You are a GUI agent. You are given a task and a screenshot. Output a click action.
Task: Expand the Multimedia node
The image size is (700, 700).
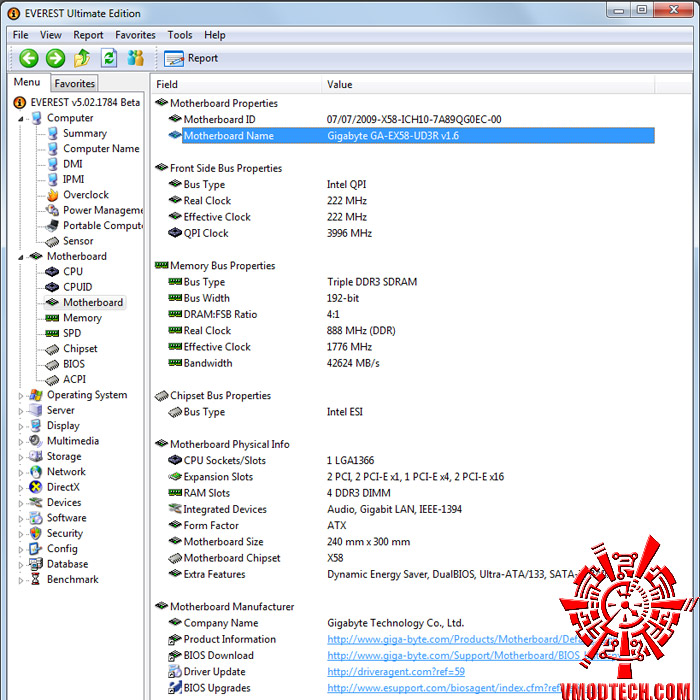[x=21, y=442]
